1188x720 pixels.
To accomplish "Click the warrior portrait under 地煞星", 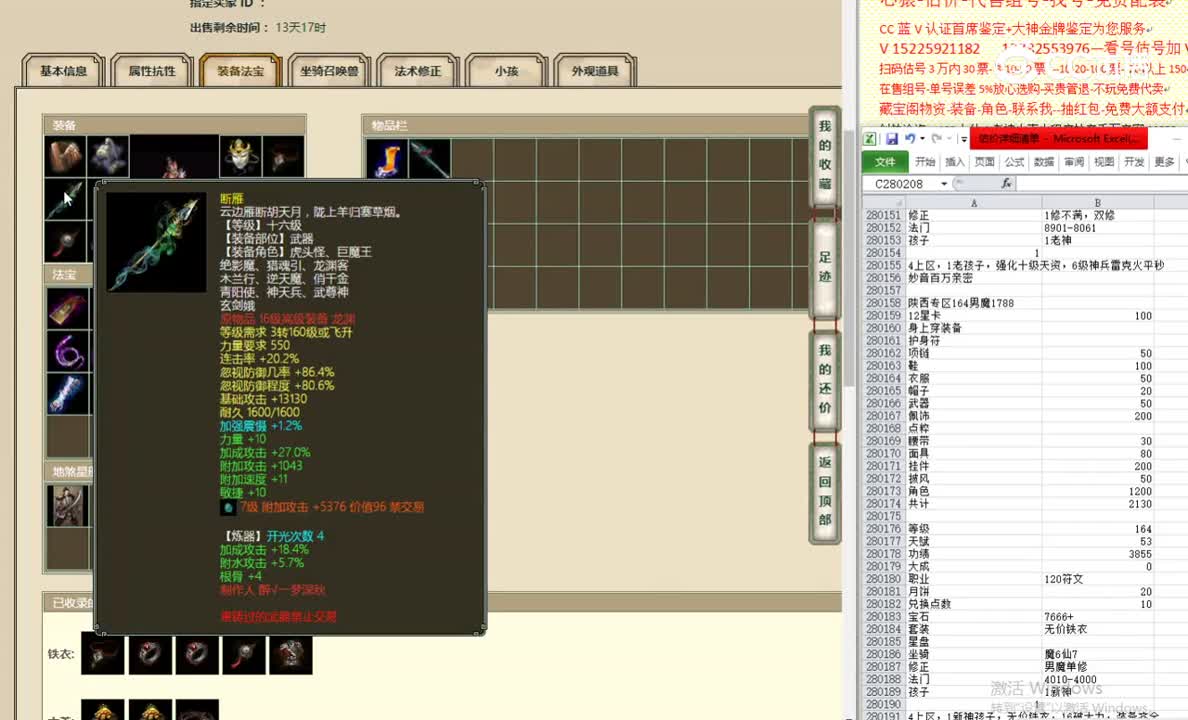I will coord(67,506).
